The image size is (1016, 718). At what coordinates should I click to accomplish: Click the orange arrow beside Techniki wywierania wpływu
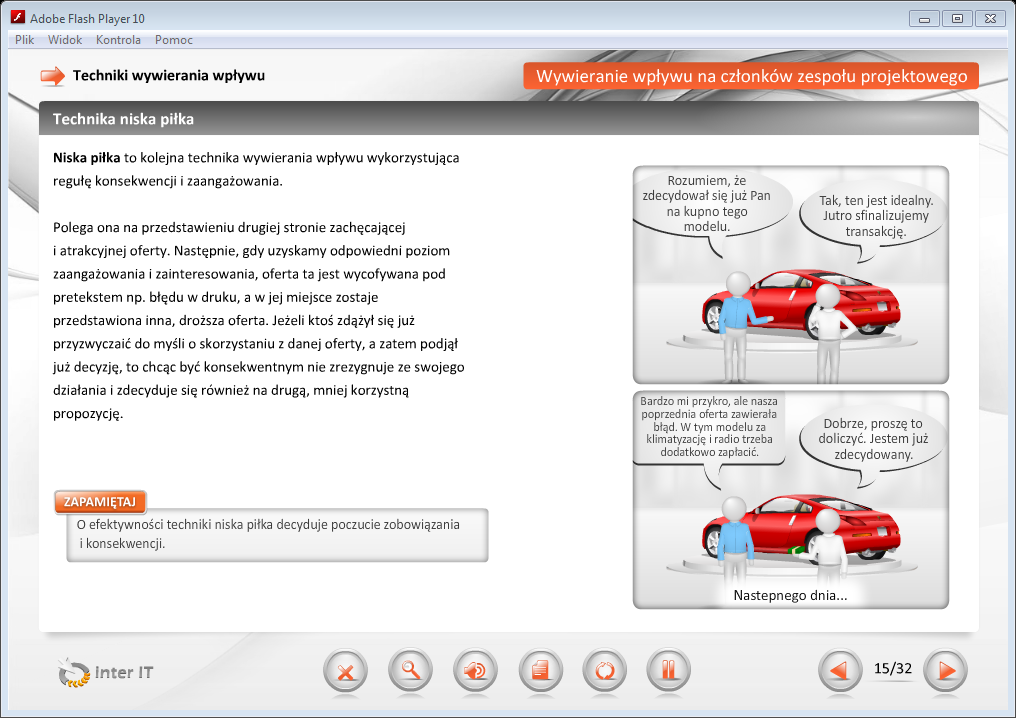52,76
